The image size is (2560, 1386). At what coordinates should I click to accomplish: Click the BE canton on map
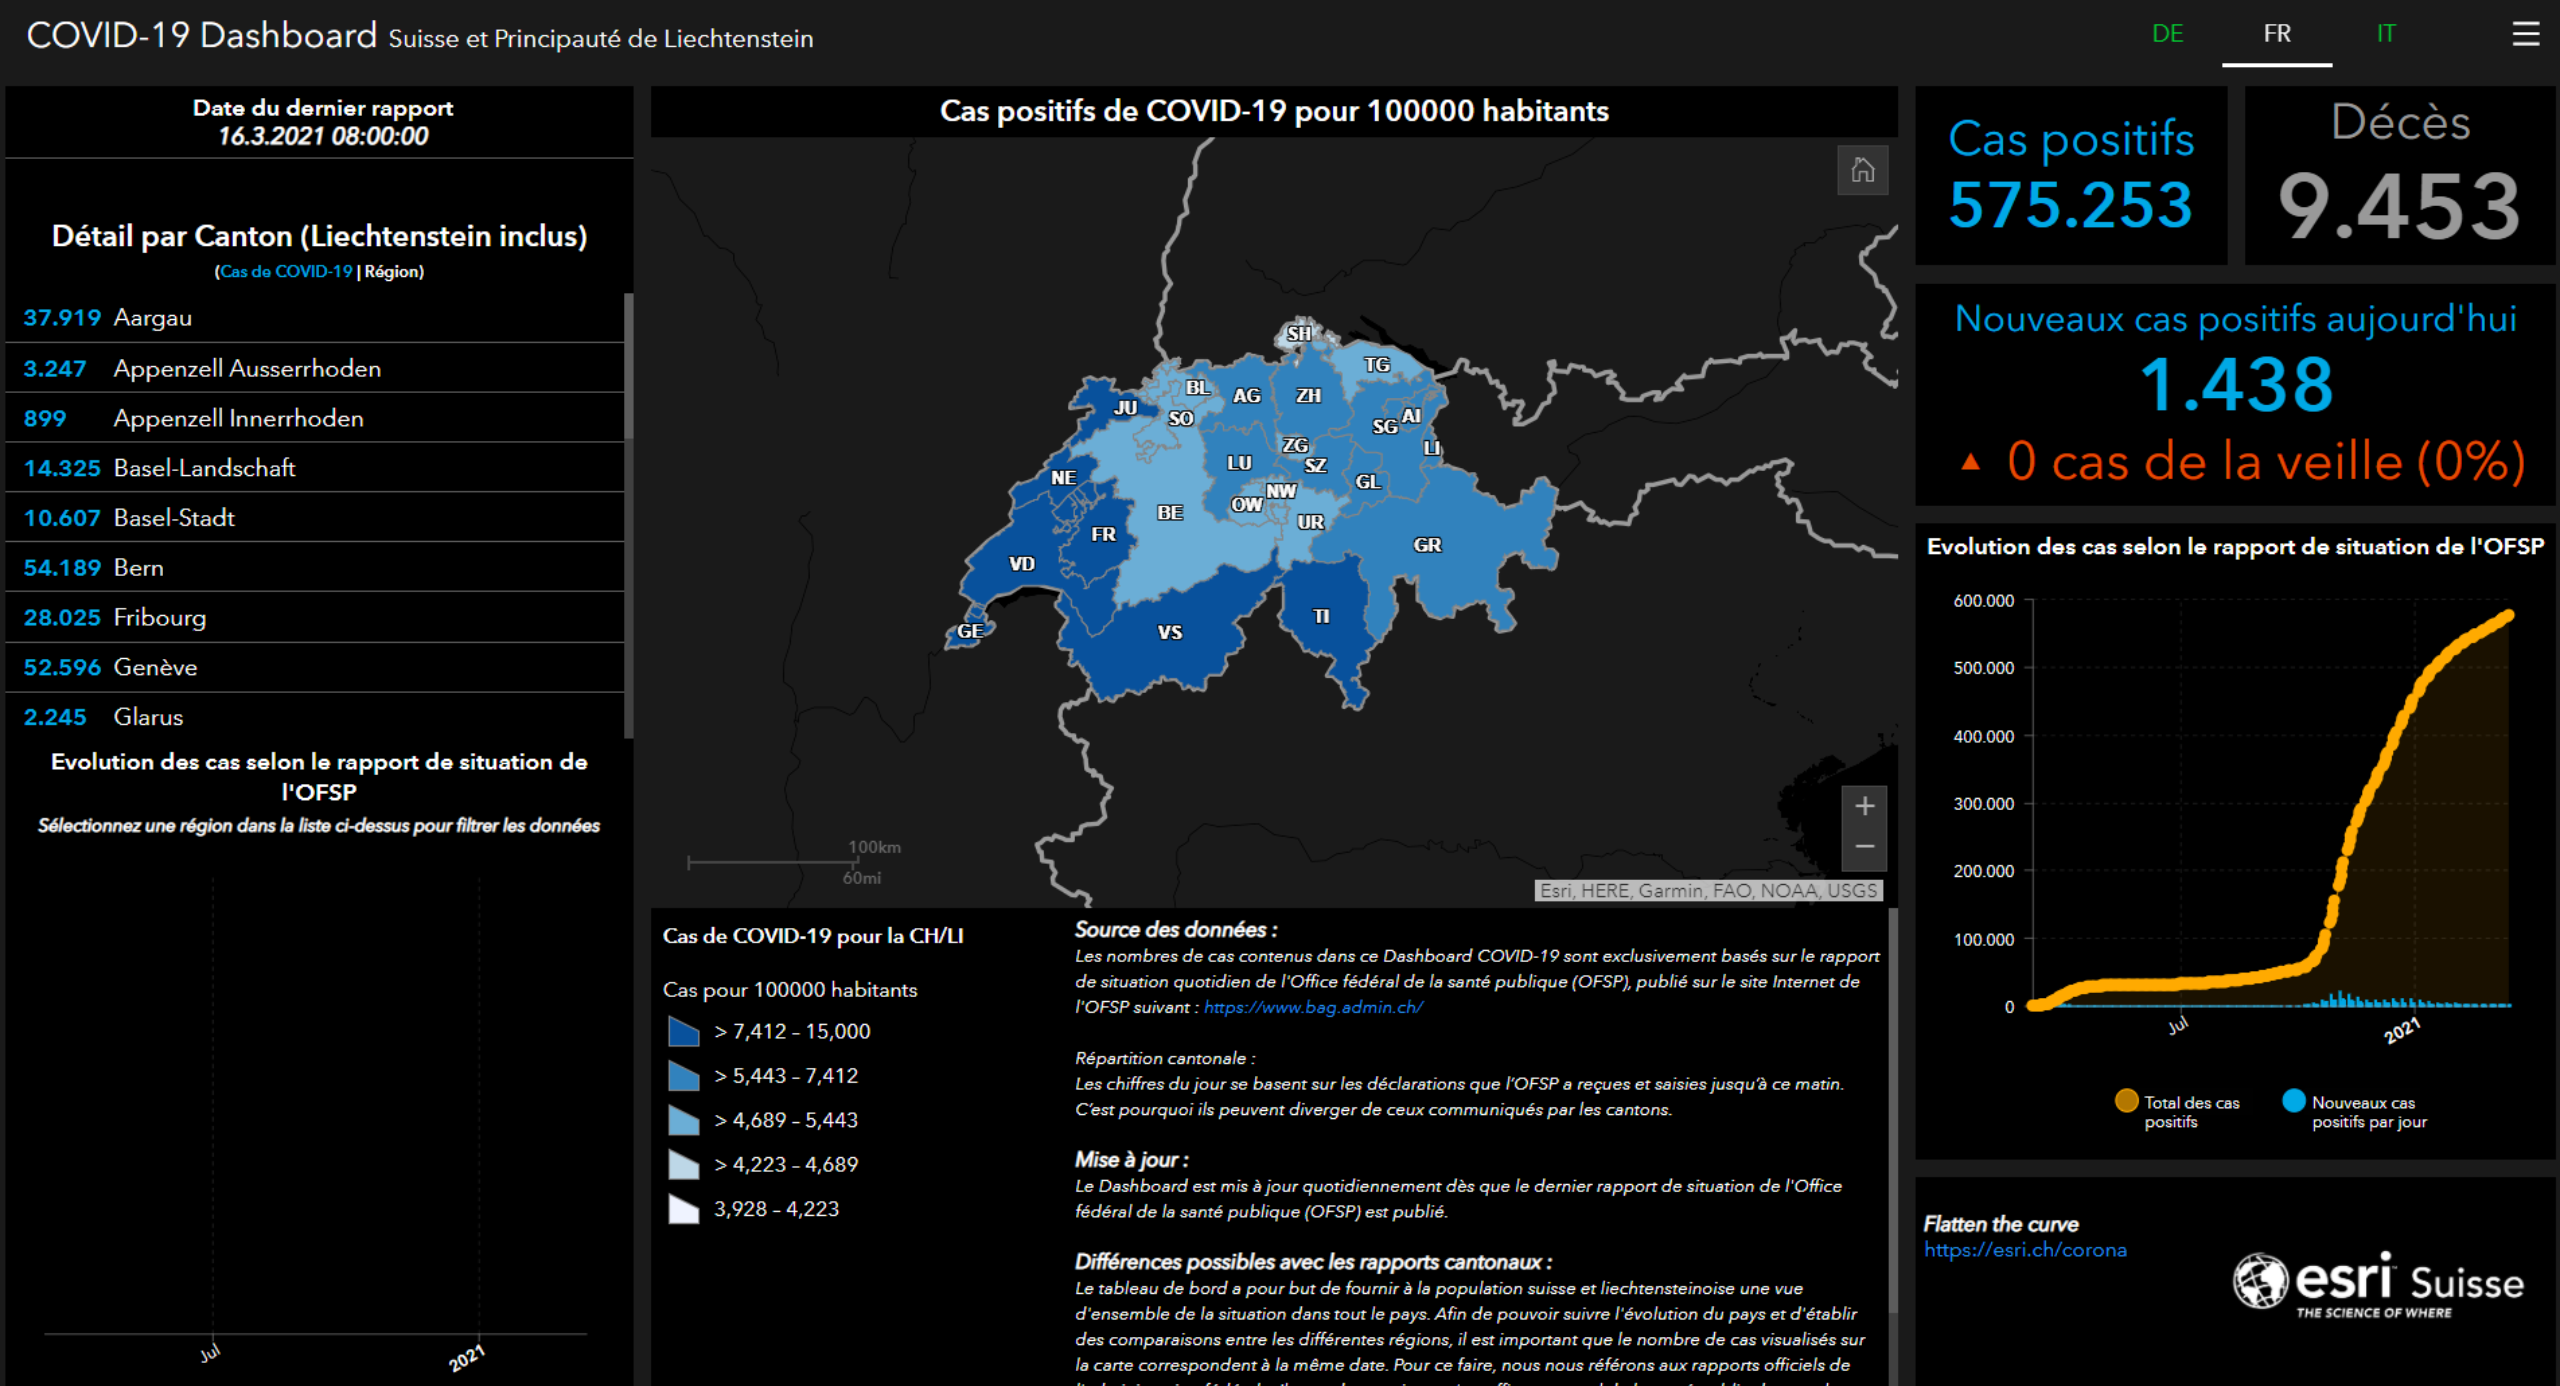coord(1170,513)
